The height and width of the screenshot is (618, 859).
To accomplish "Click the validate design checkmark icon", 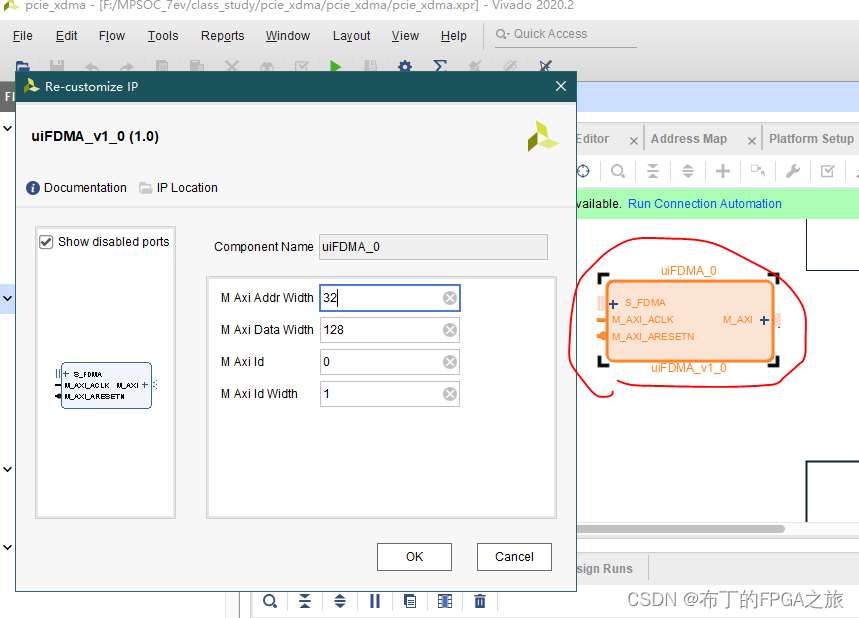I will point(827,171).
